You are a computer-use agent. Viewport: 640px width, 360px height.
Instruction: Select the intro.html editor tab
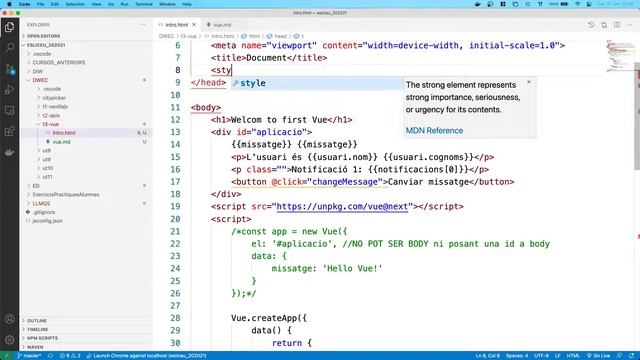click(x=177, y=25)
